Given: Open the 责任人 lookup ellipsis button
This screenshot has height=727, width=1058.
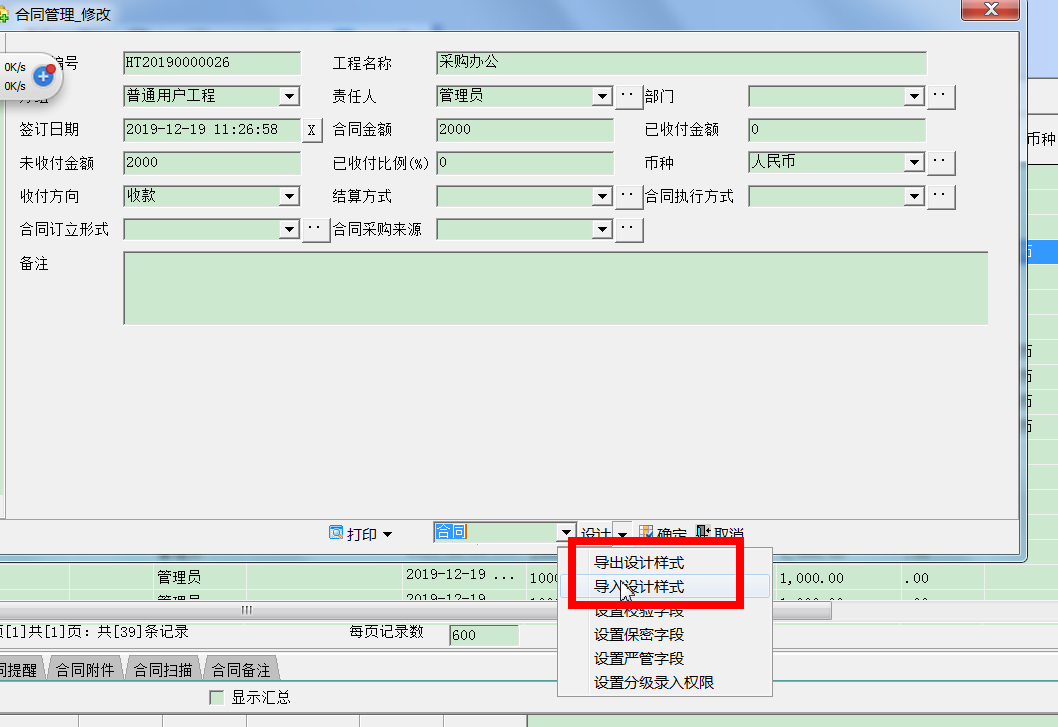Looking at the screenshot, I should click(628, 97).
